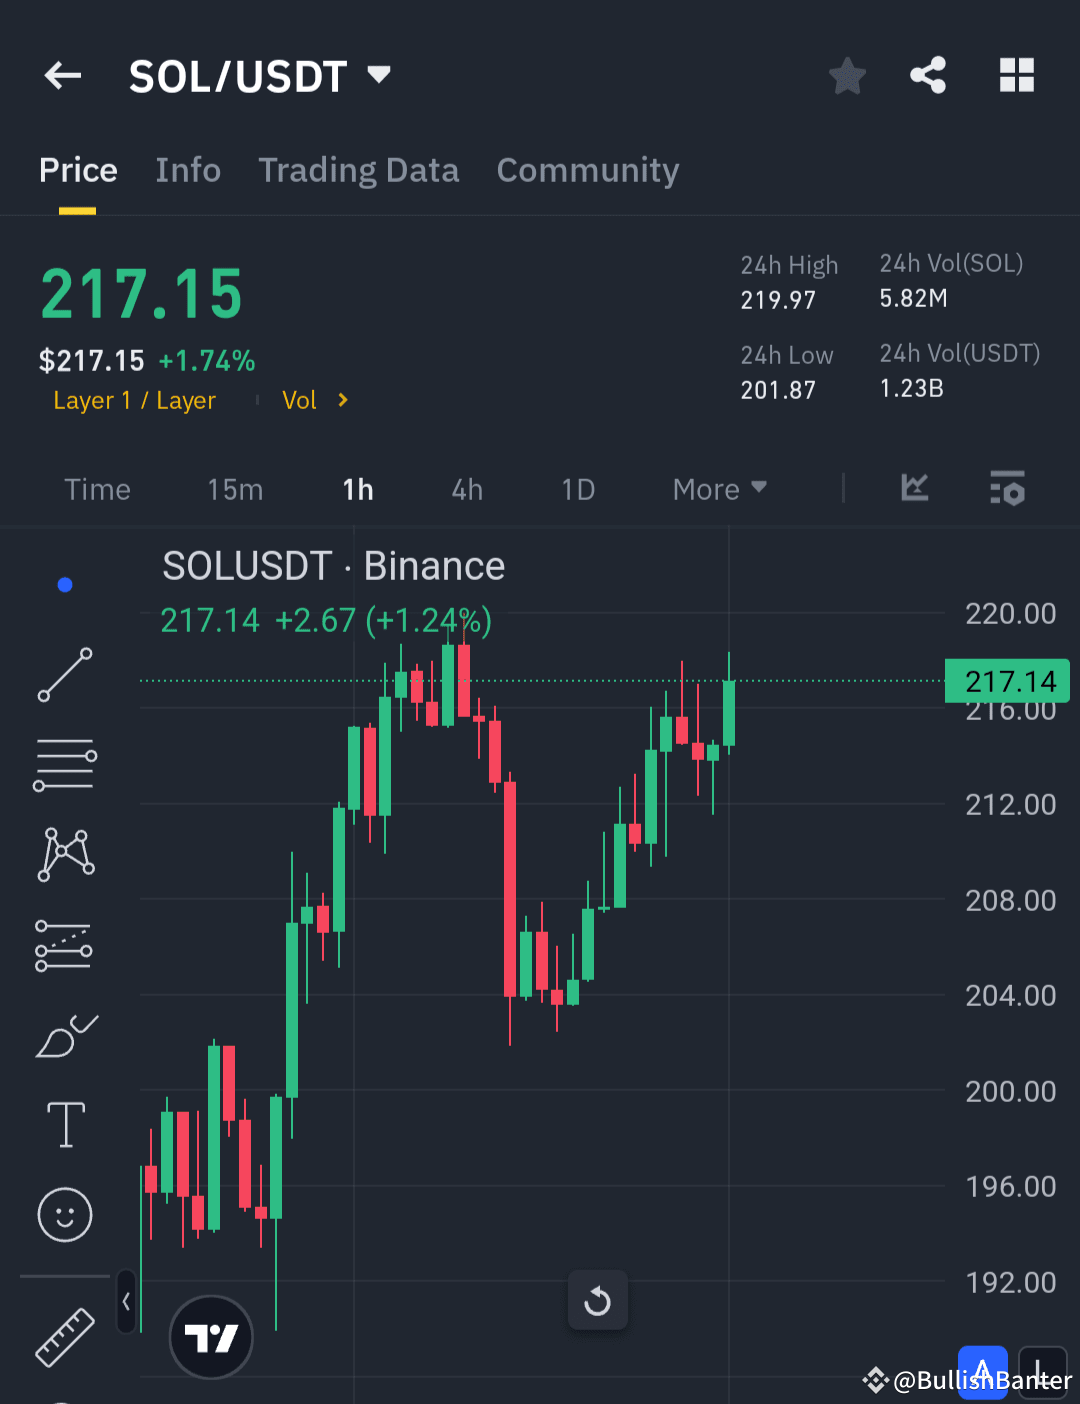1080x1404 pixels.
Task: Reset the chart view
Action: [x=597, y=1300]
